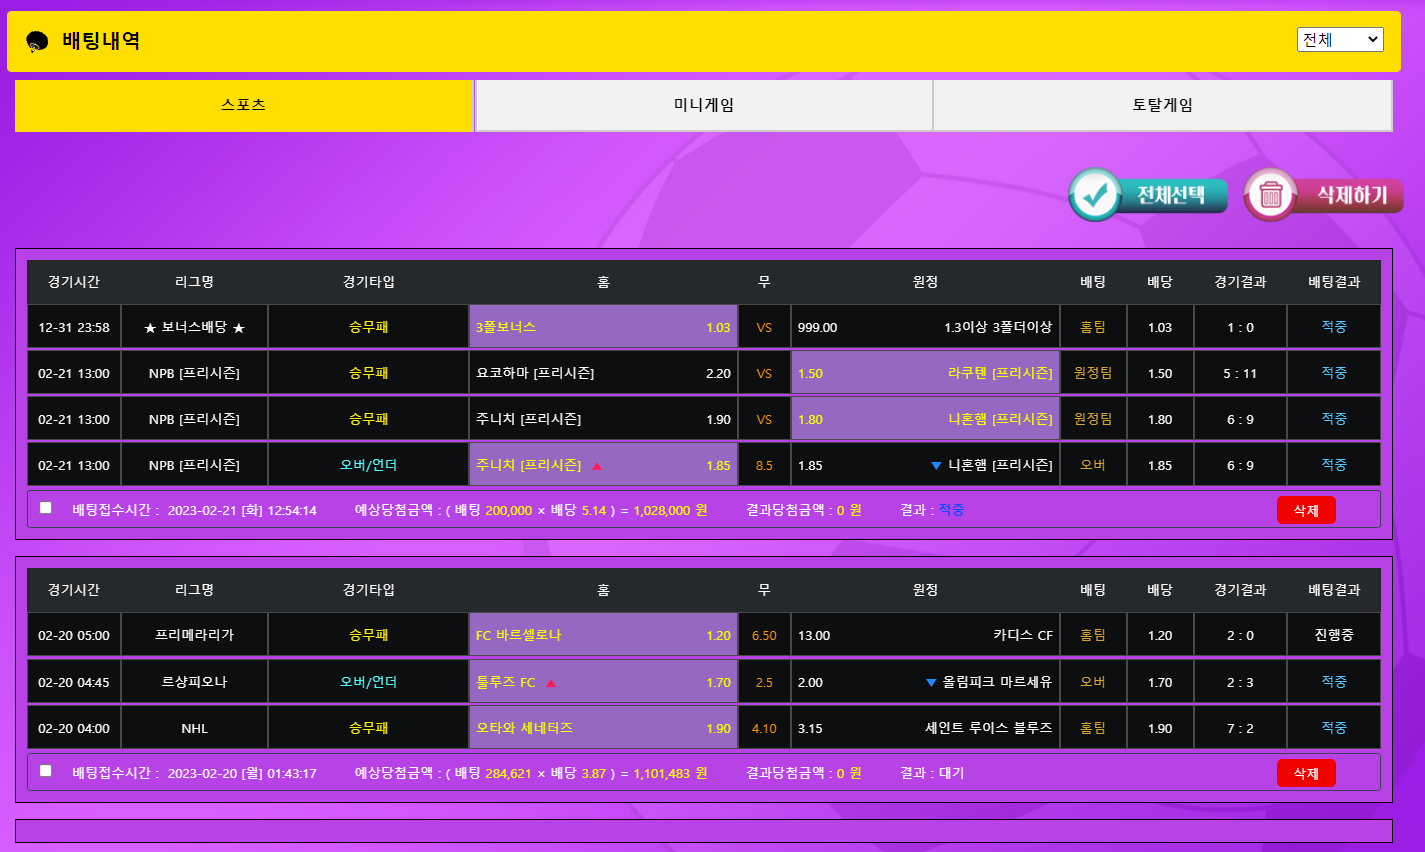
Task: Open the 미니게임 tab
Action: [x=703, y=106]
